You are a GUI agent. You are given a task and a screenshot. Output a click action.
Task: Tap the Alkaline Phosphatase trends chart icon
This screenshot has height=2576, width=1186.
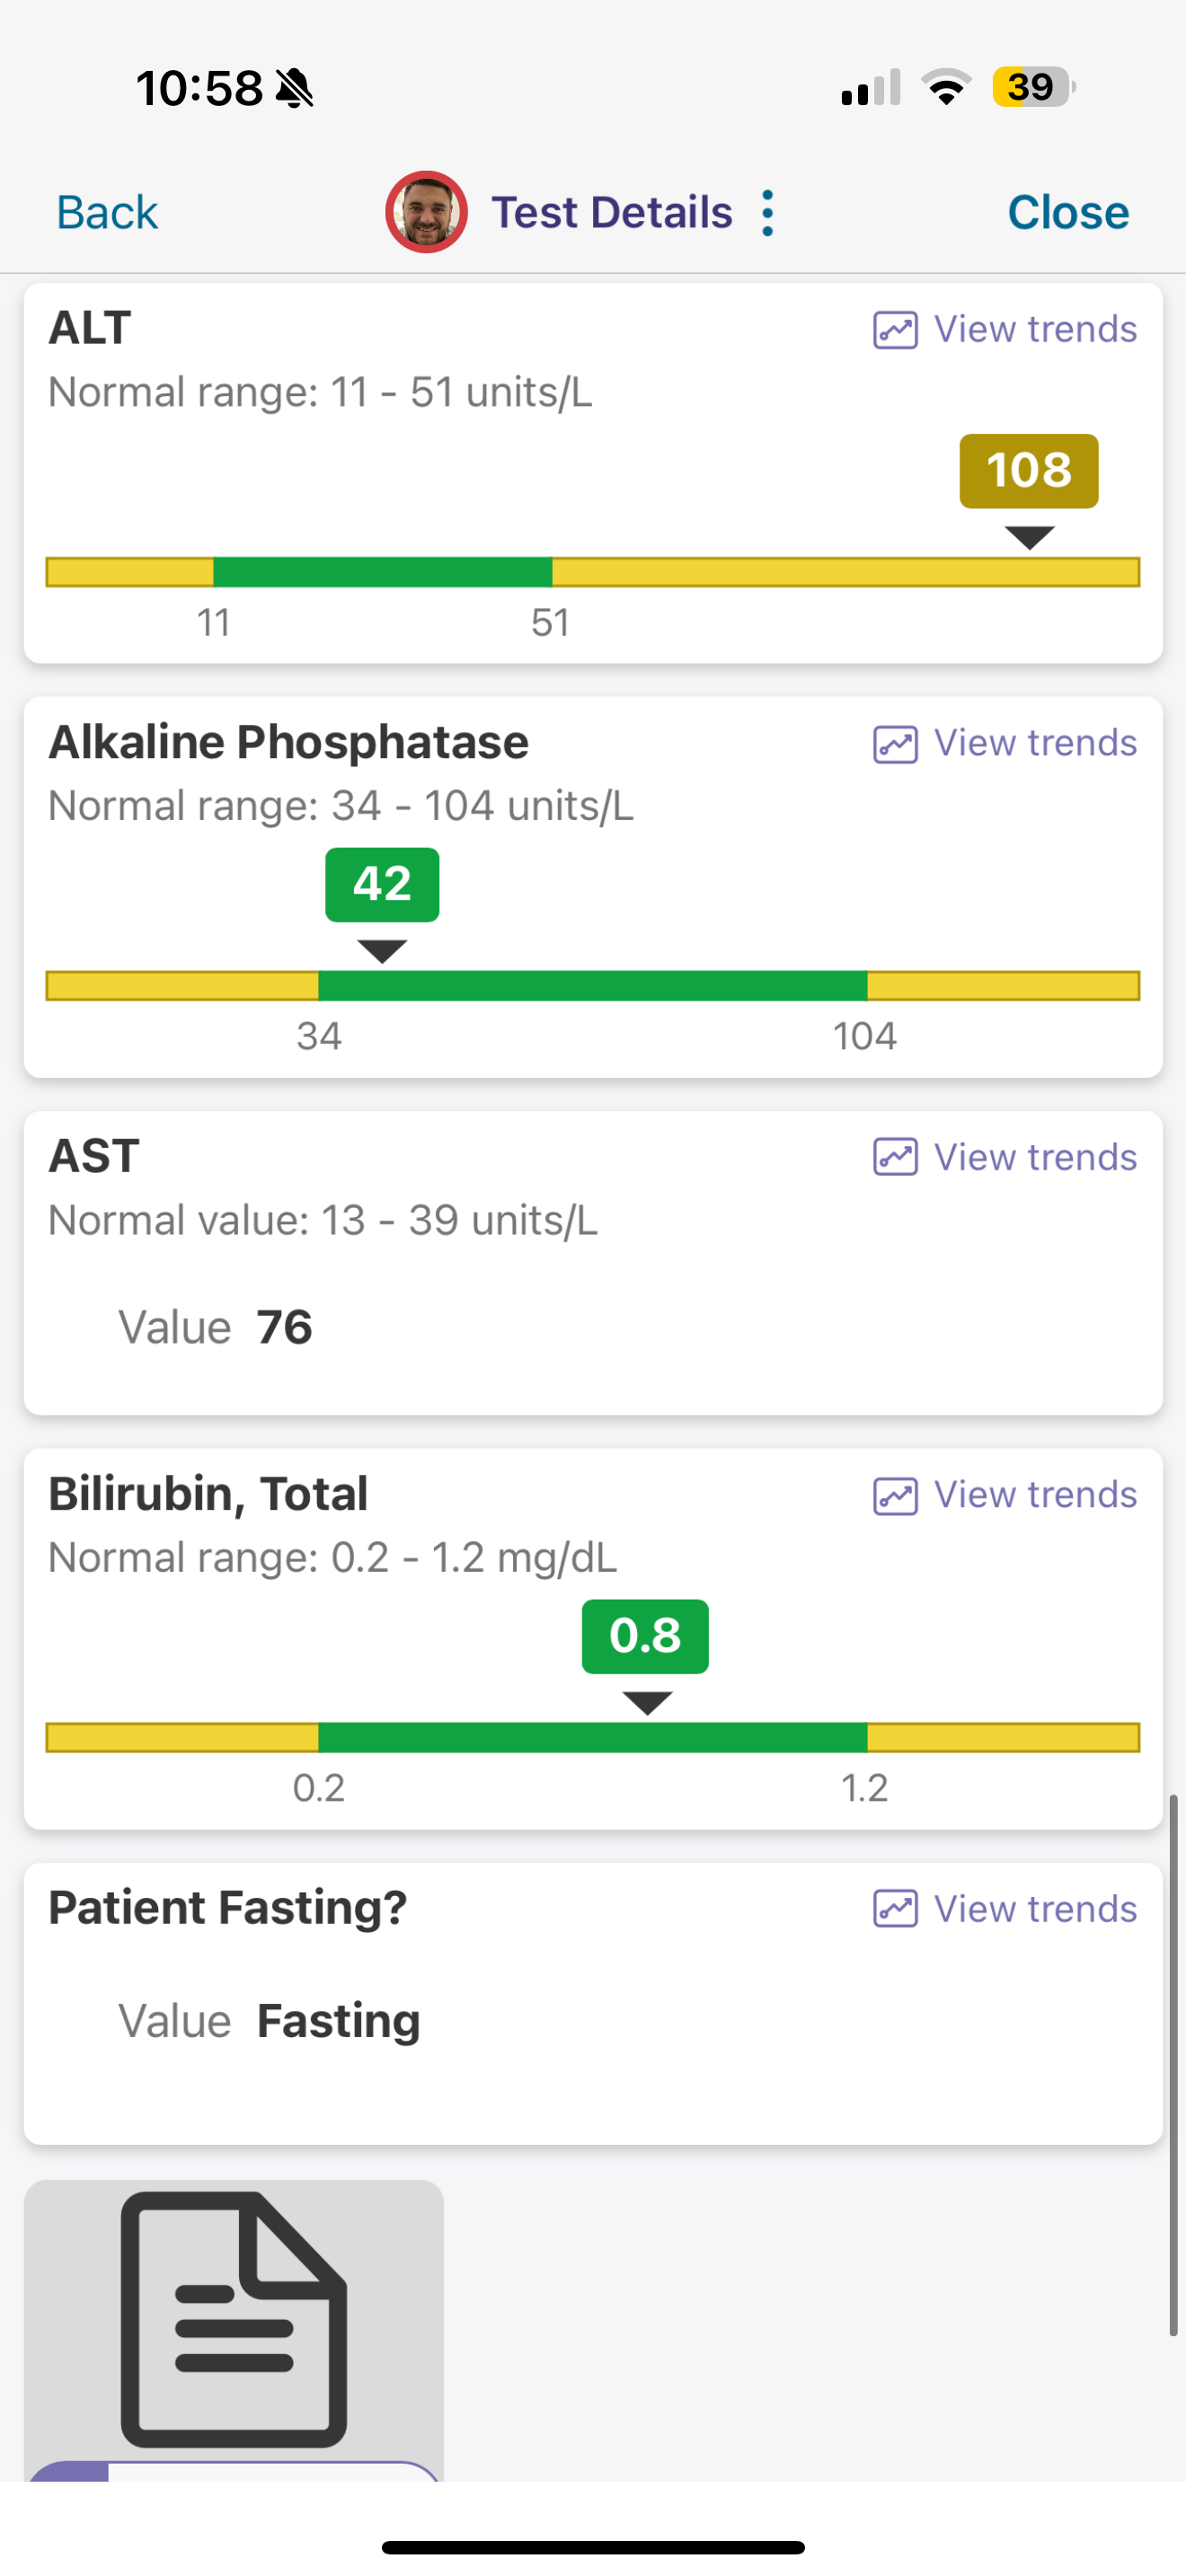point(895,744)
